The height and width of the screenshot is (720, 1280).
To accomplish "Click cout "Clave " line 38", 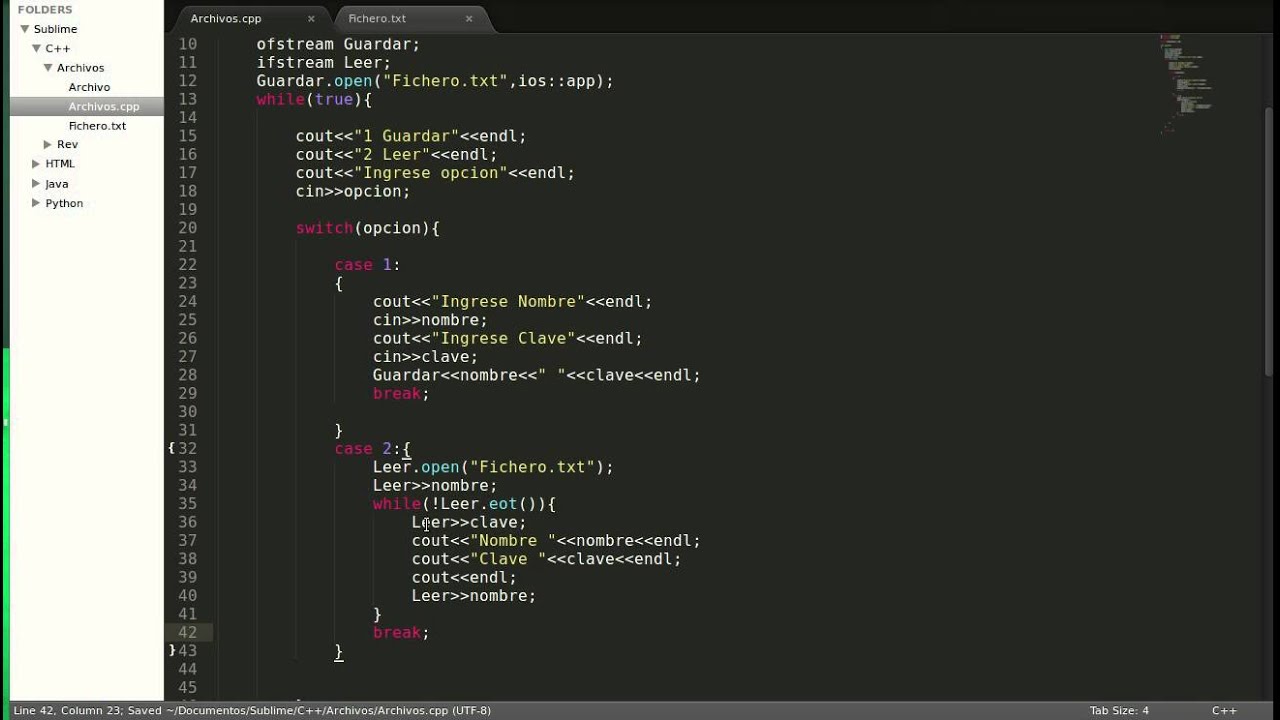I will 546,559.
